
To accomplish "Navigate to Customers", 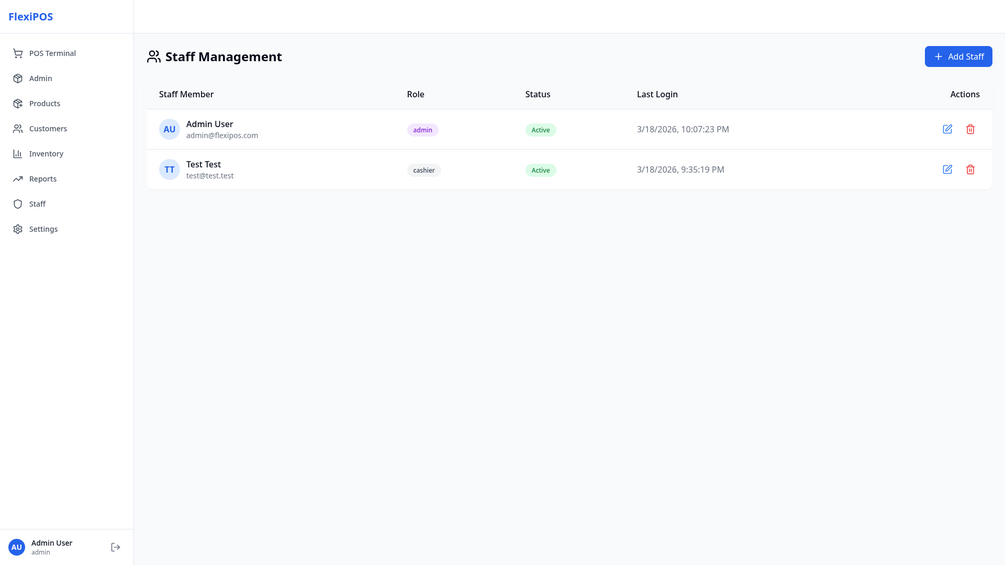I will coord(47,128).
